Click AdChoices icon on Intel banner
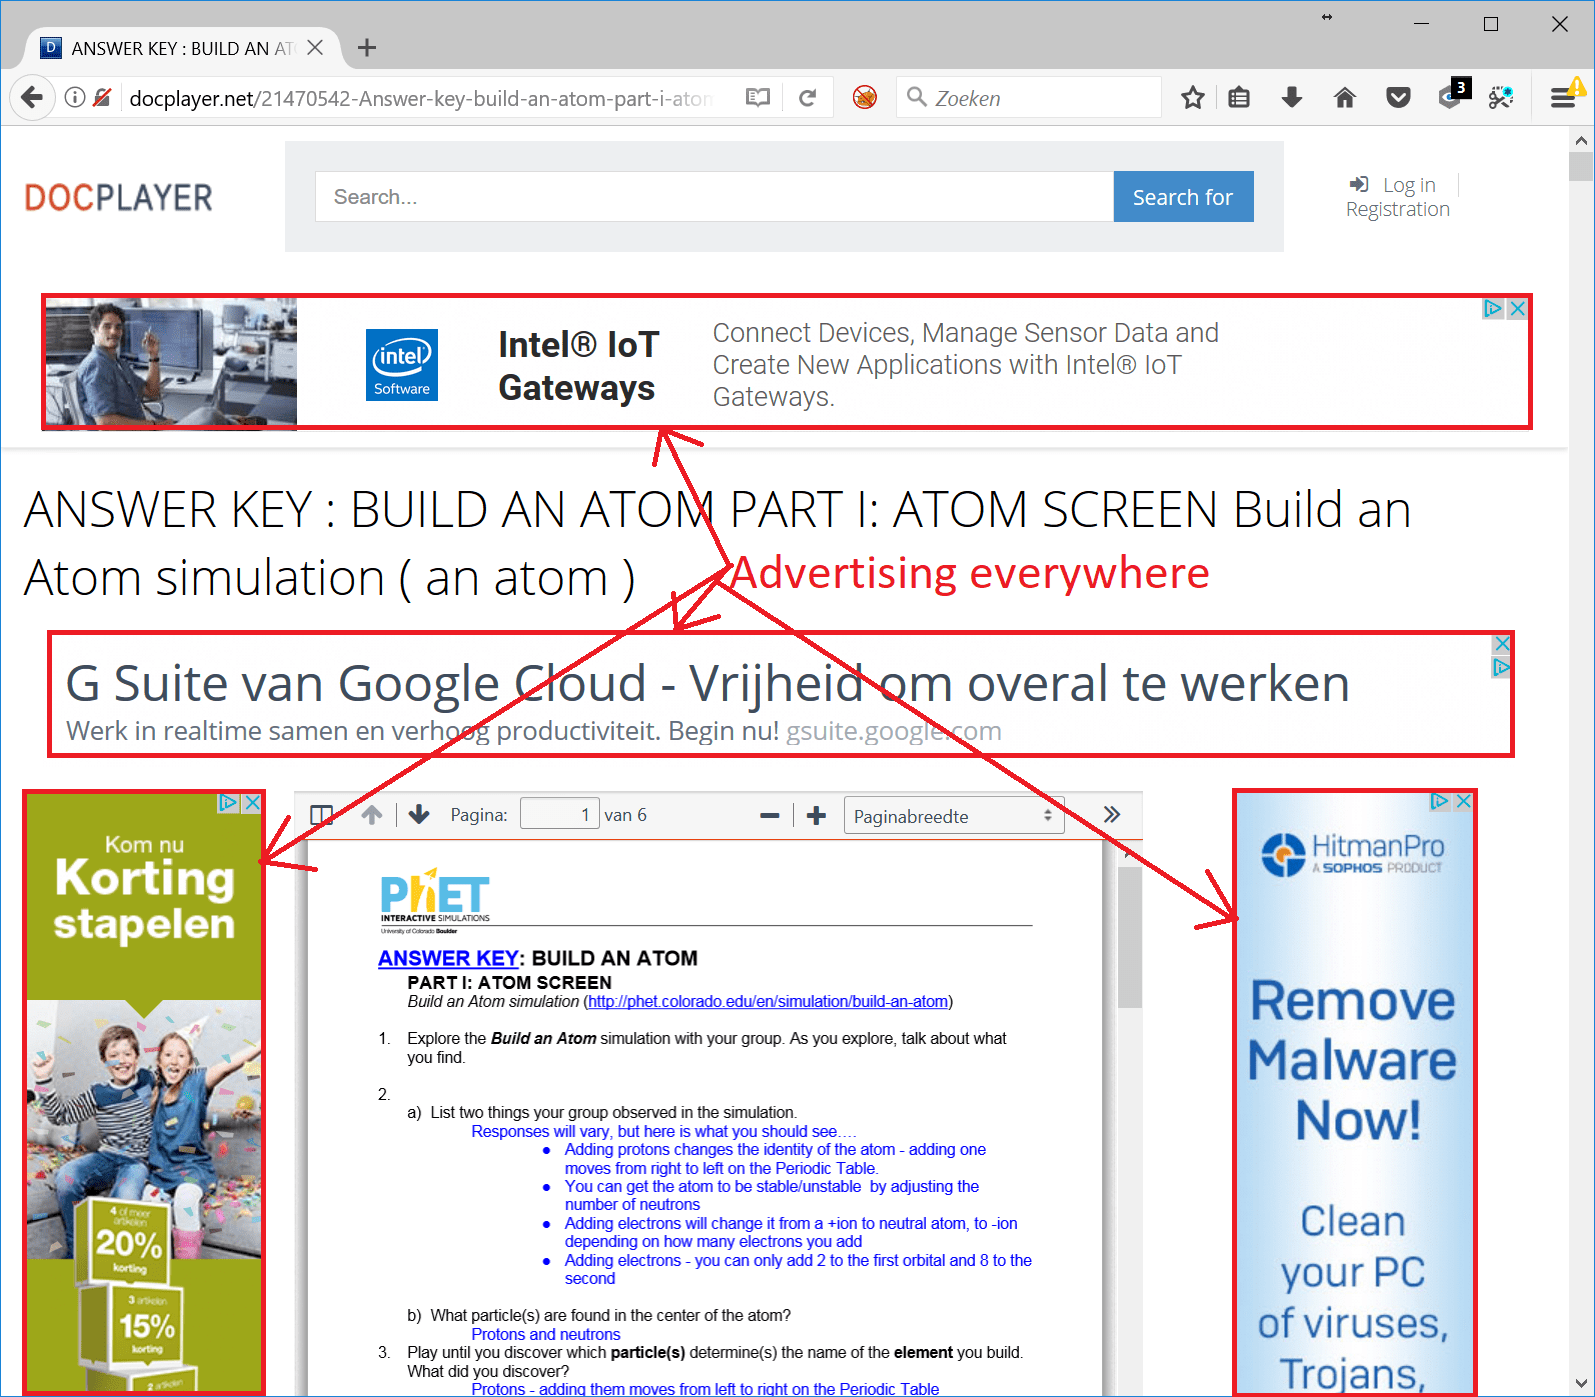Screen dimensions: 1595x1397 [x=1493, y=309]
